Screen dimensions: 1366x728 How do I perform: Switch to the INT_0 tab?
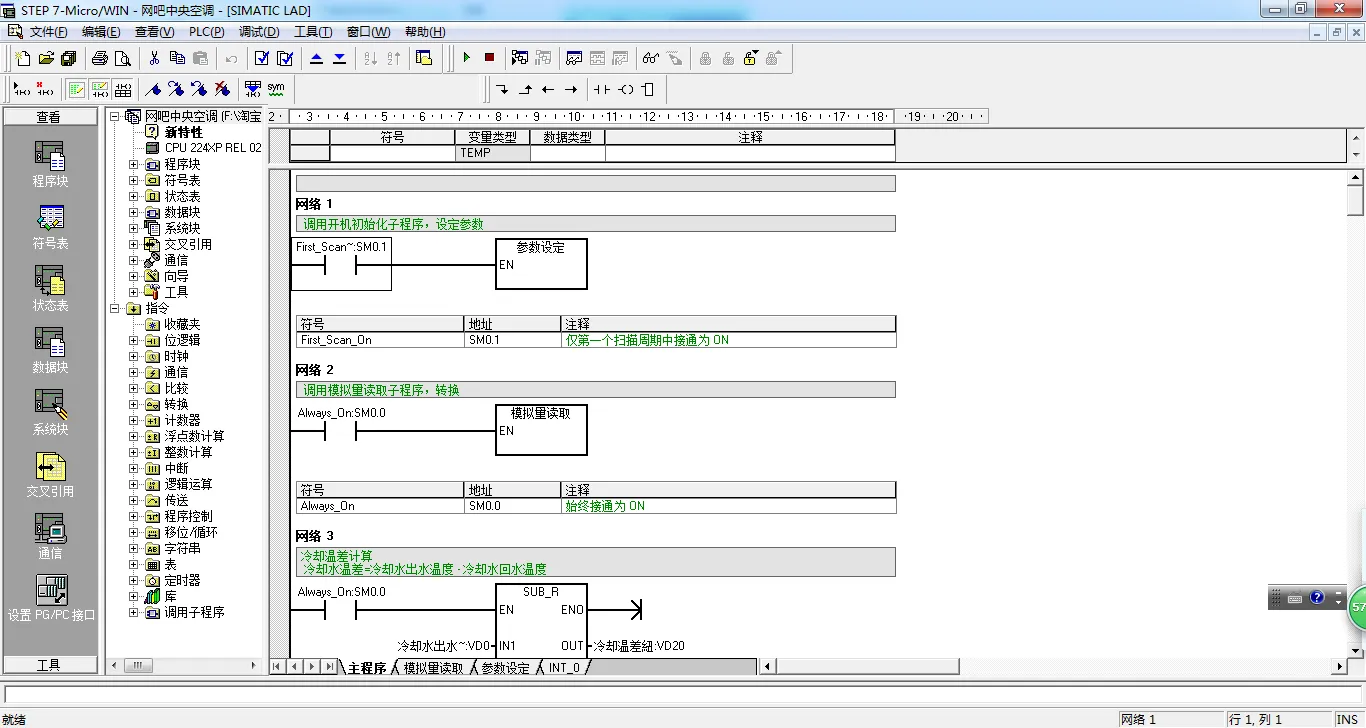click(564, 668)
